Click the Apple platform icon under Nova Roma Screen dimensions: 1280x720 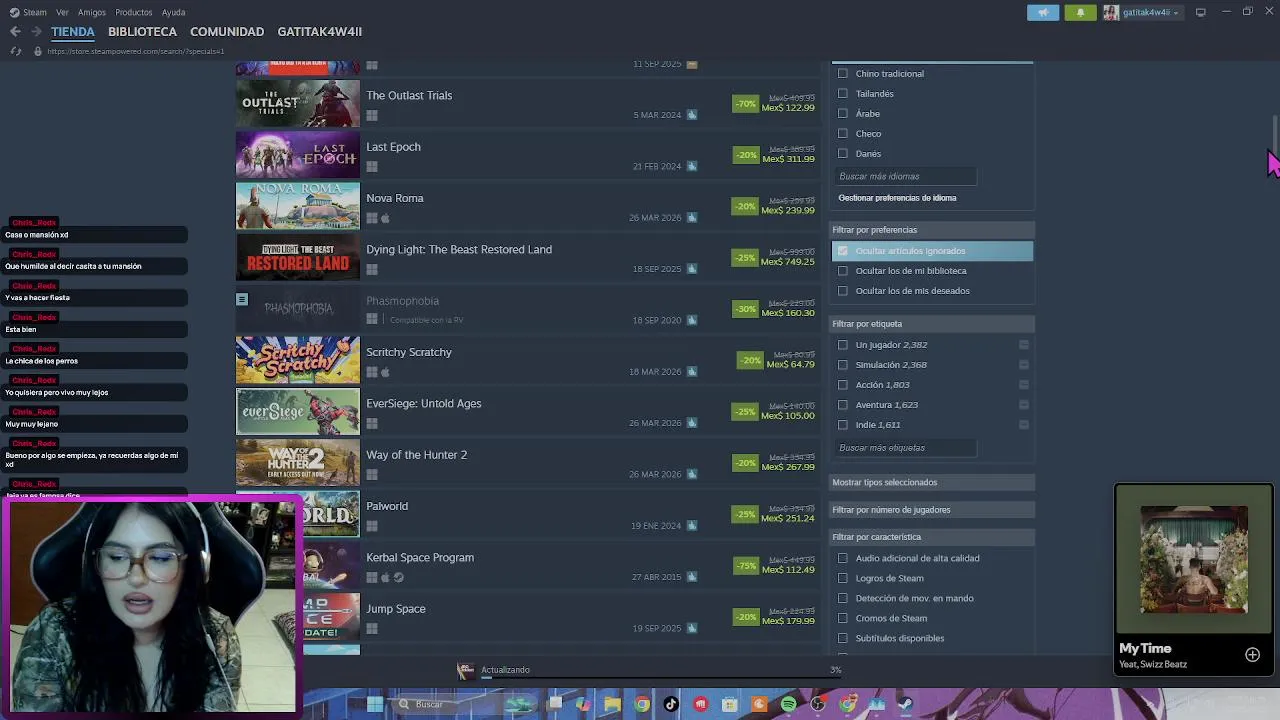[385, 218]
